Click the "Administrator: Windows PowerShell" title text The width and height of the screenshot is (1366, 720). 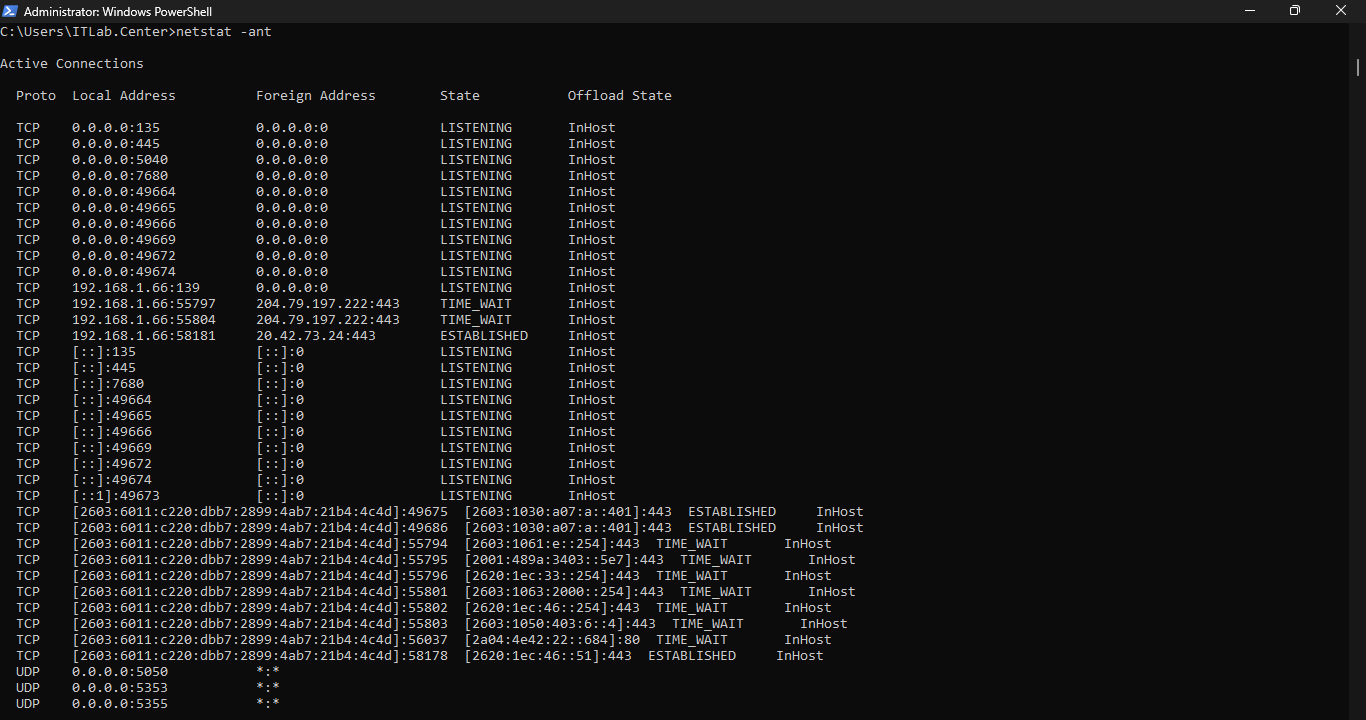tap(118, 12)
